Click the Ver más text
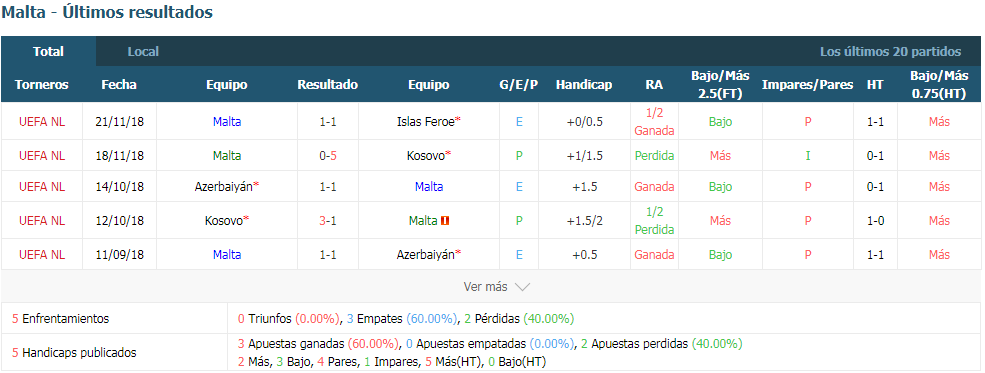 pyautogui.click(x=485, y=287)
